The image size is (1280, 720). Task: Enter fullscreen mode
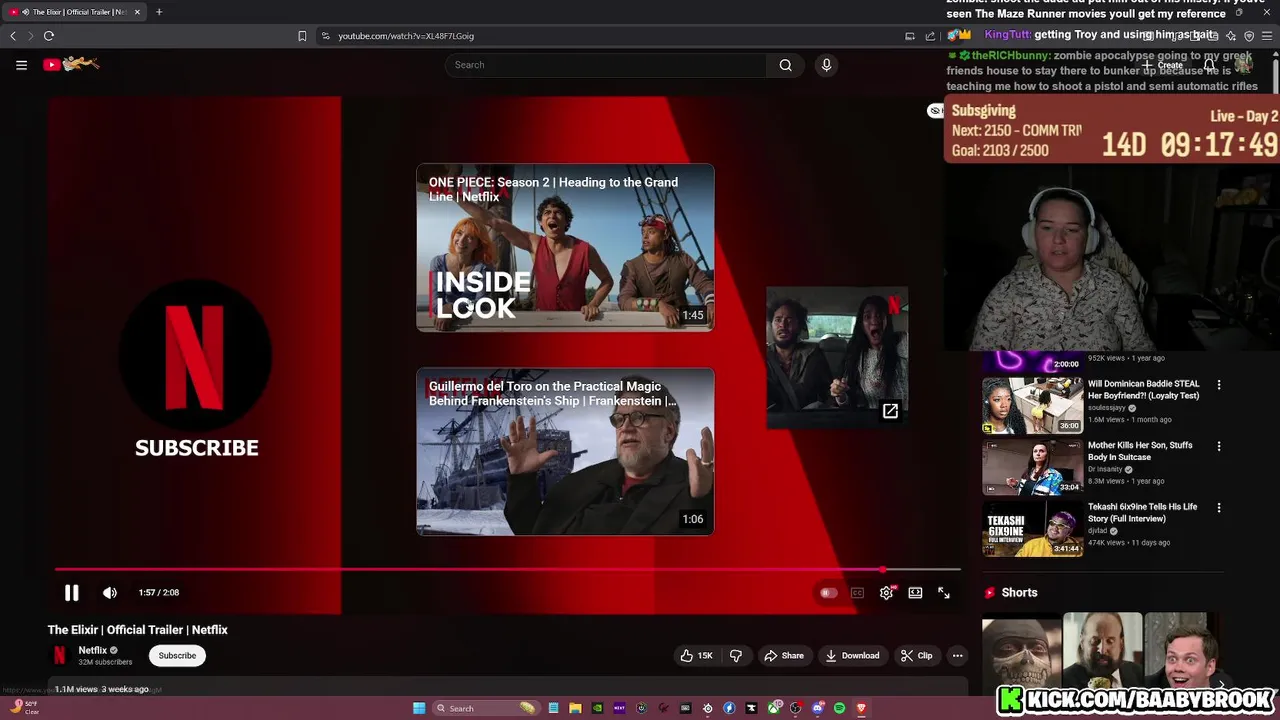(944, 593)
